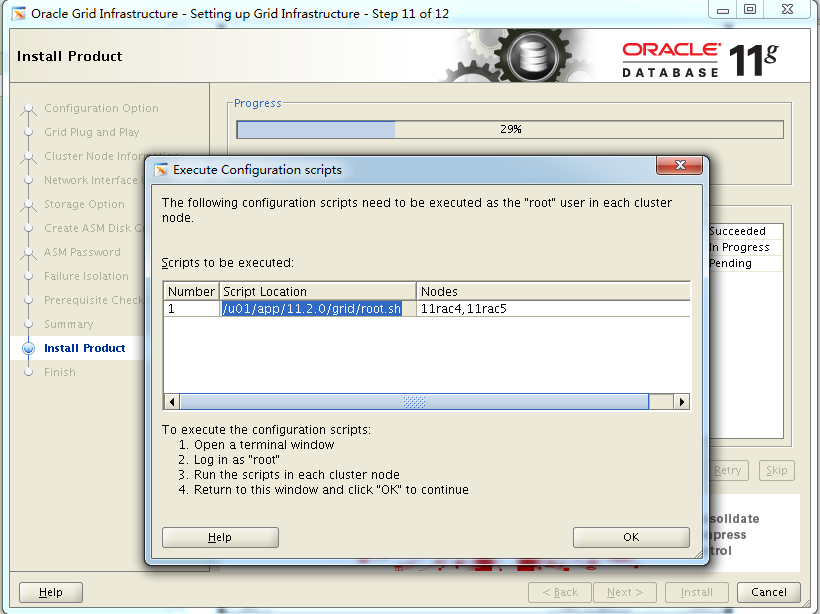Click the 29% installation progress bar
The height and width of the screenshot is (614, 820).
point(510,129)
